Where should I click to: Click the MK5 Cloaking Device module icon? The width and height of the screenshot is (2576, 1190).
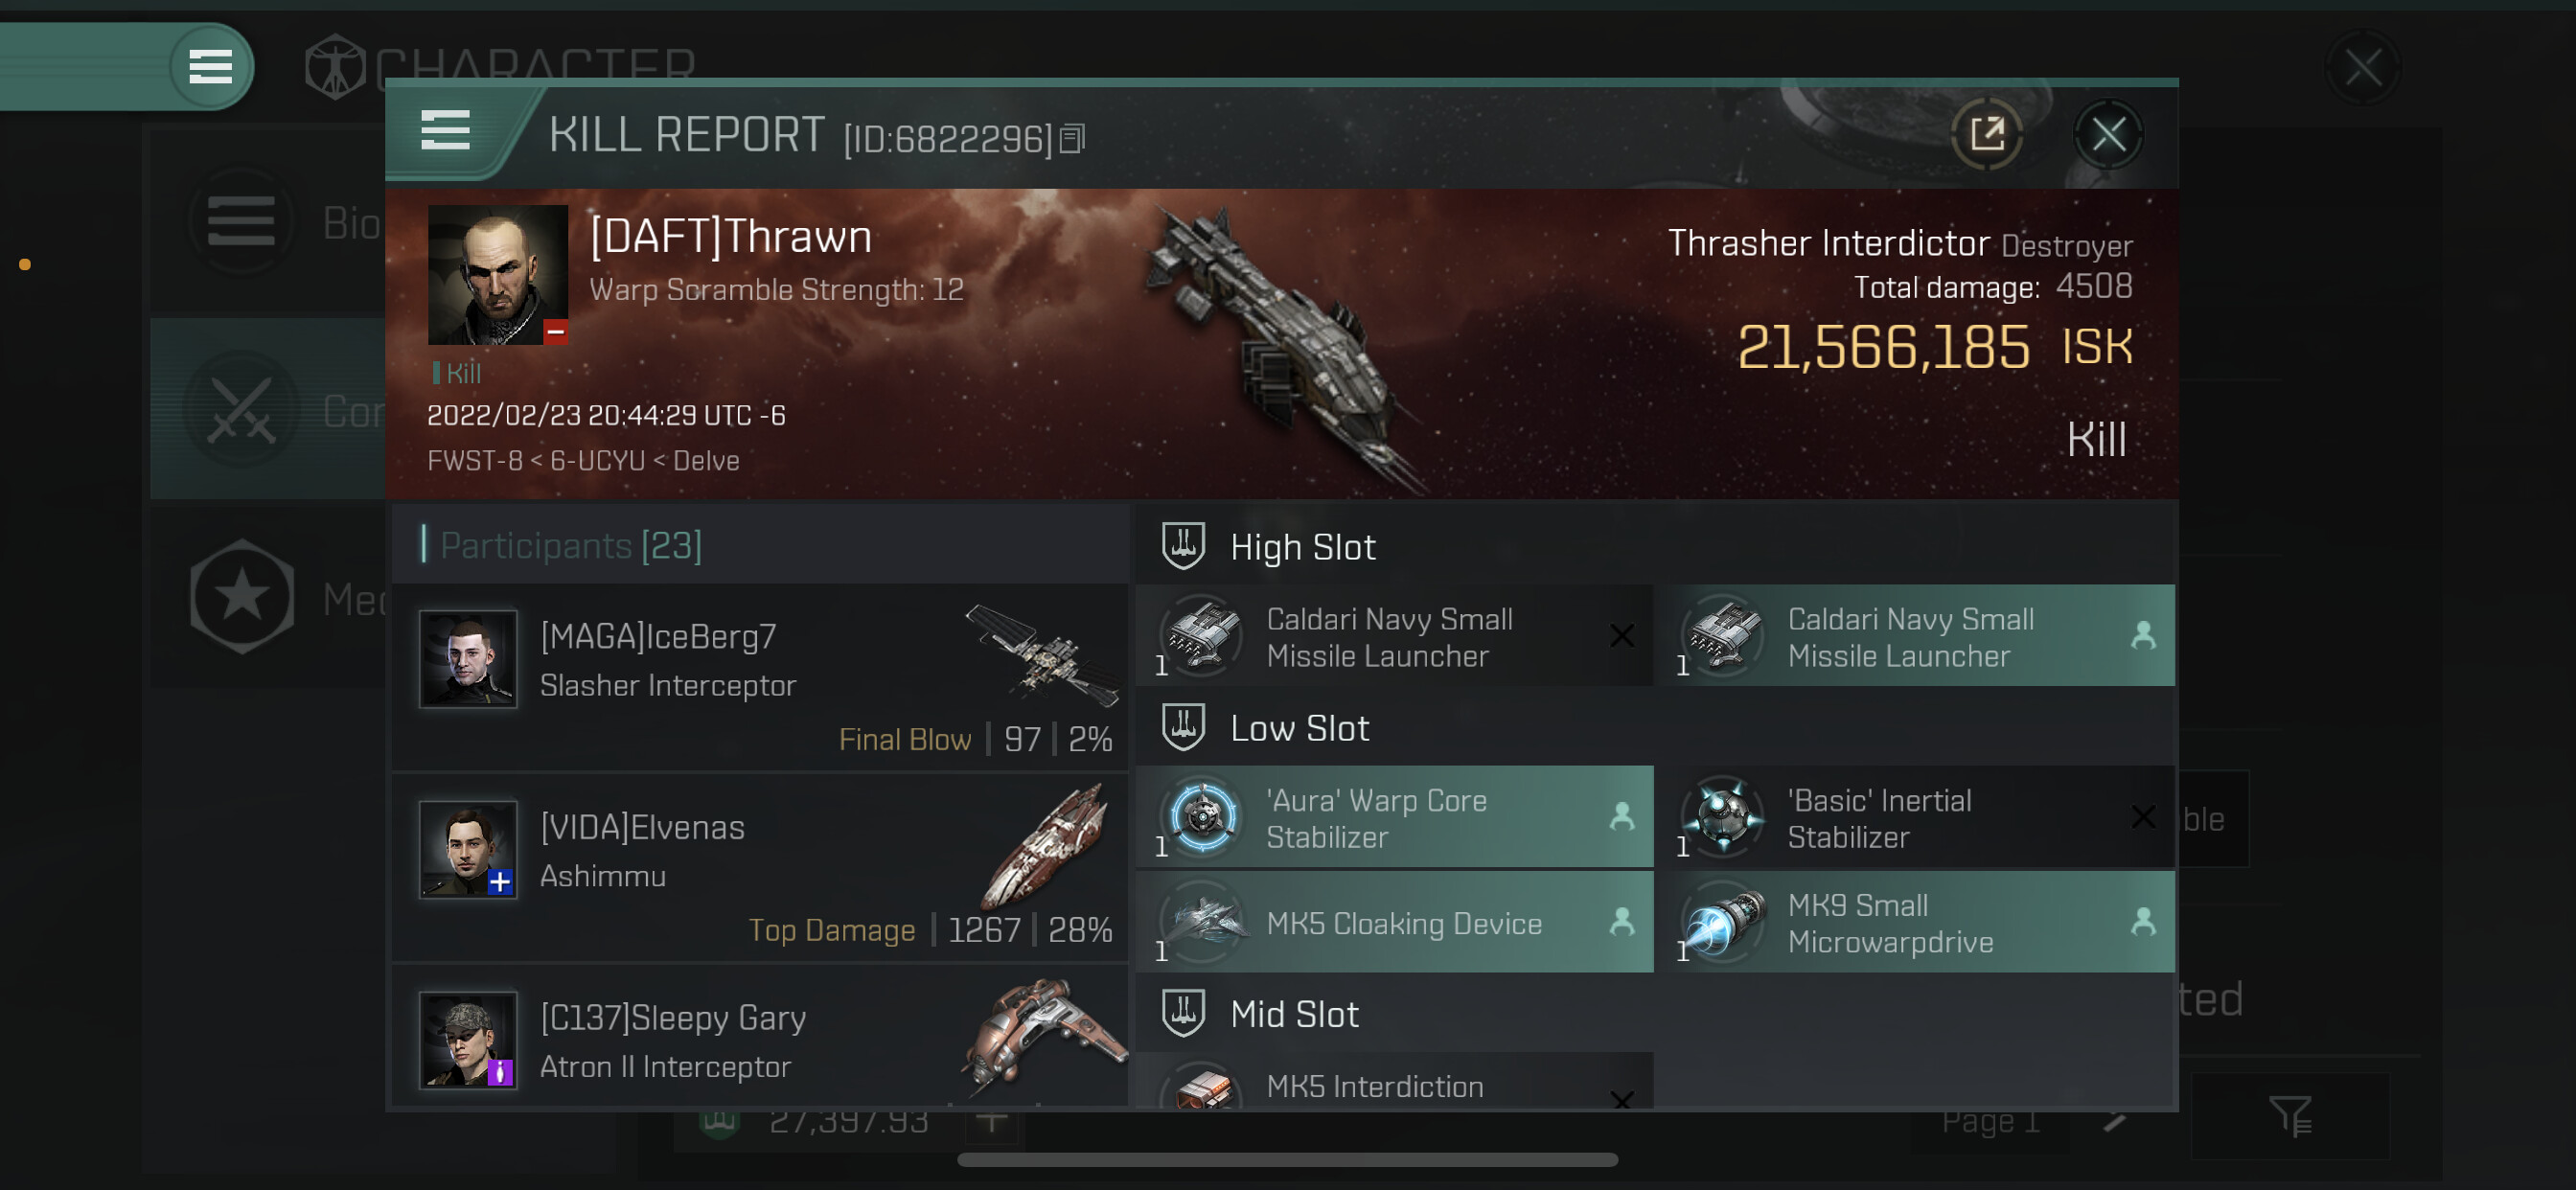pyautogui.click(x=1203, y=922)
